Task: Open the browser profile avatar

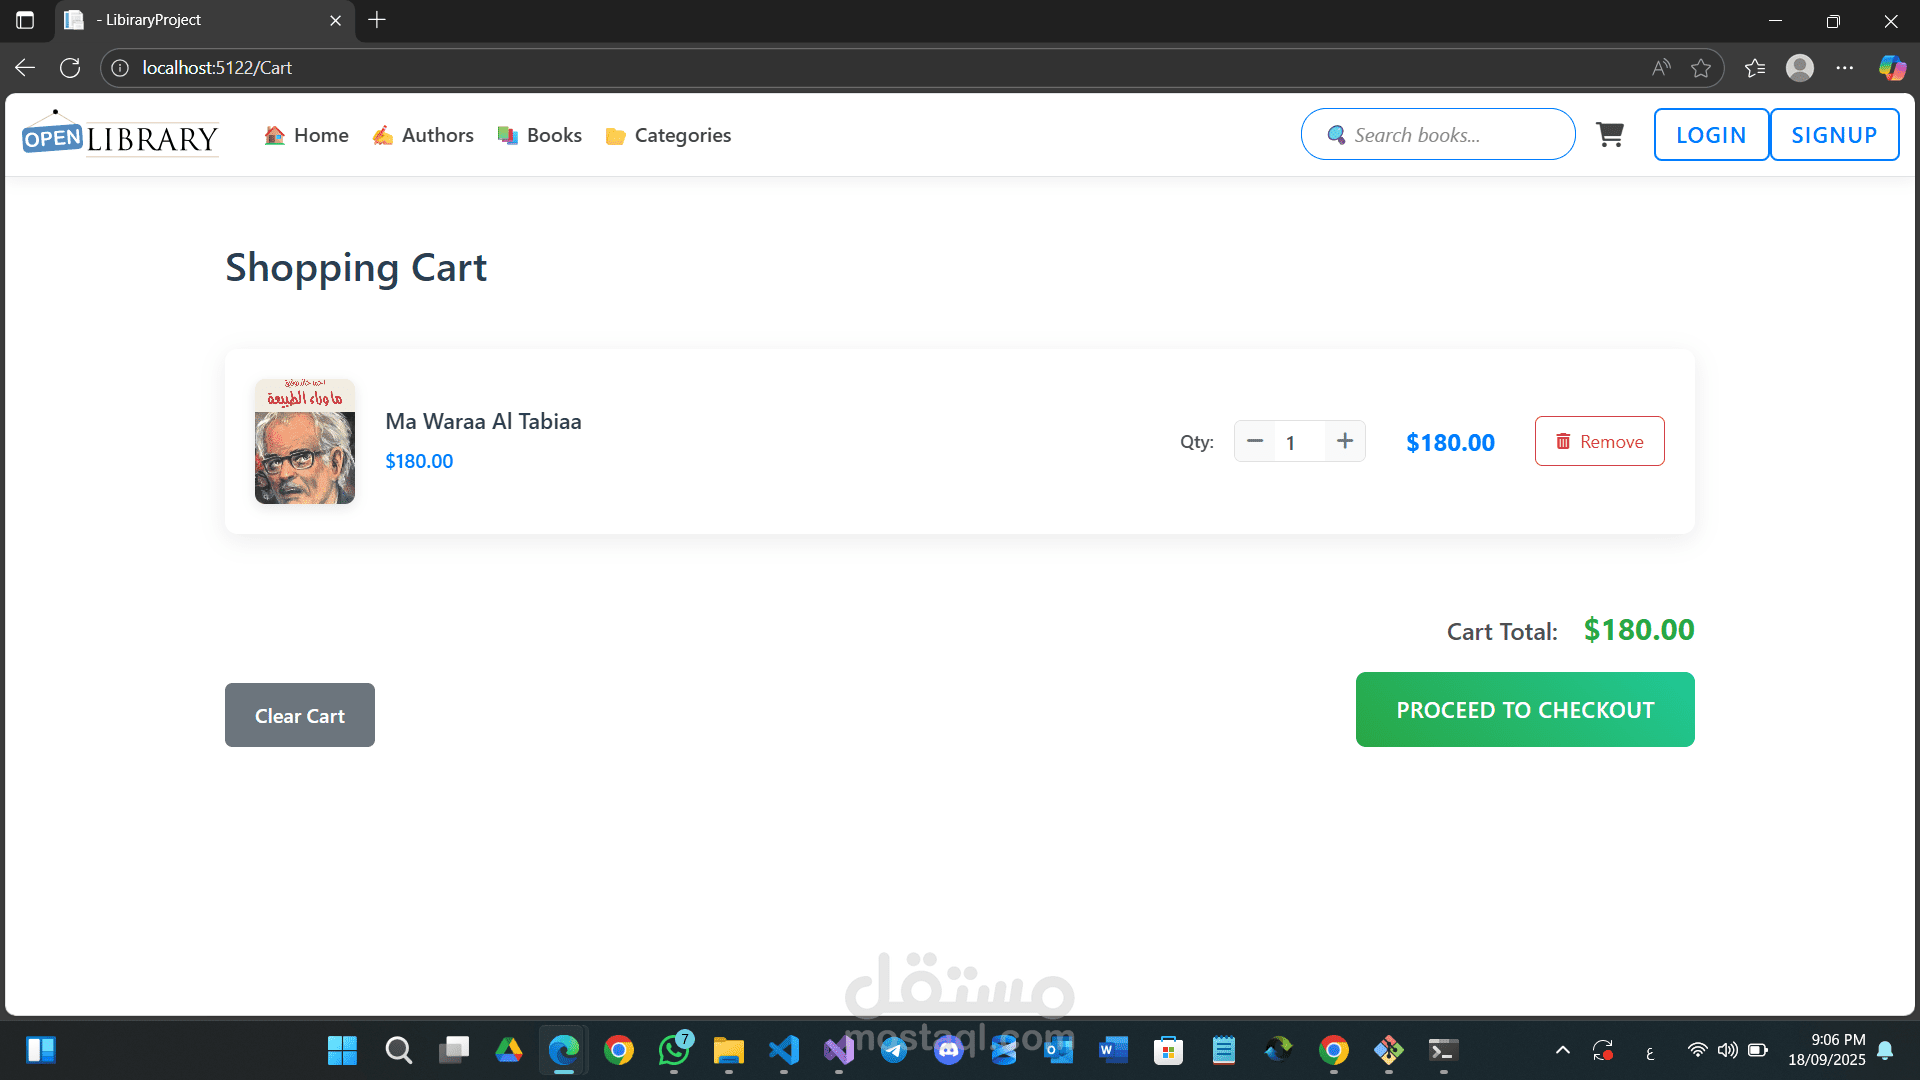Action: pos(1800,67)
